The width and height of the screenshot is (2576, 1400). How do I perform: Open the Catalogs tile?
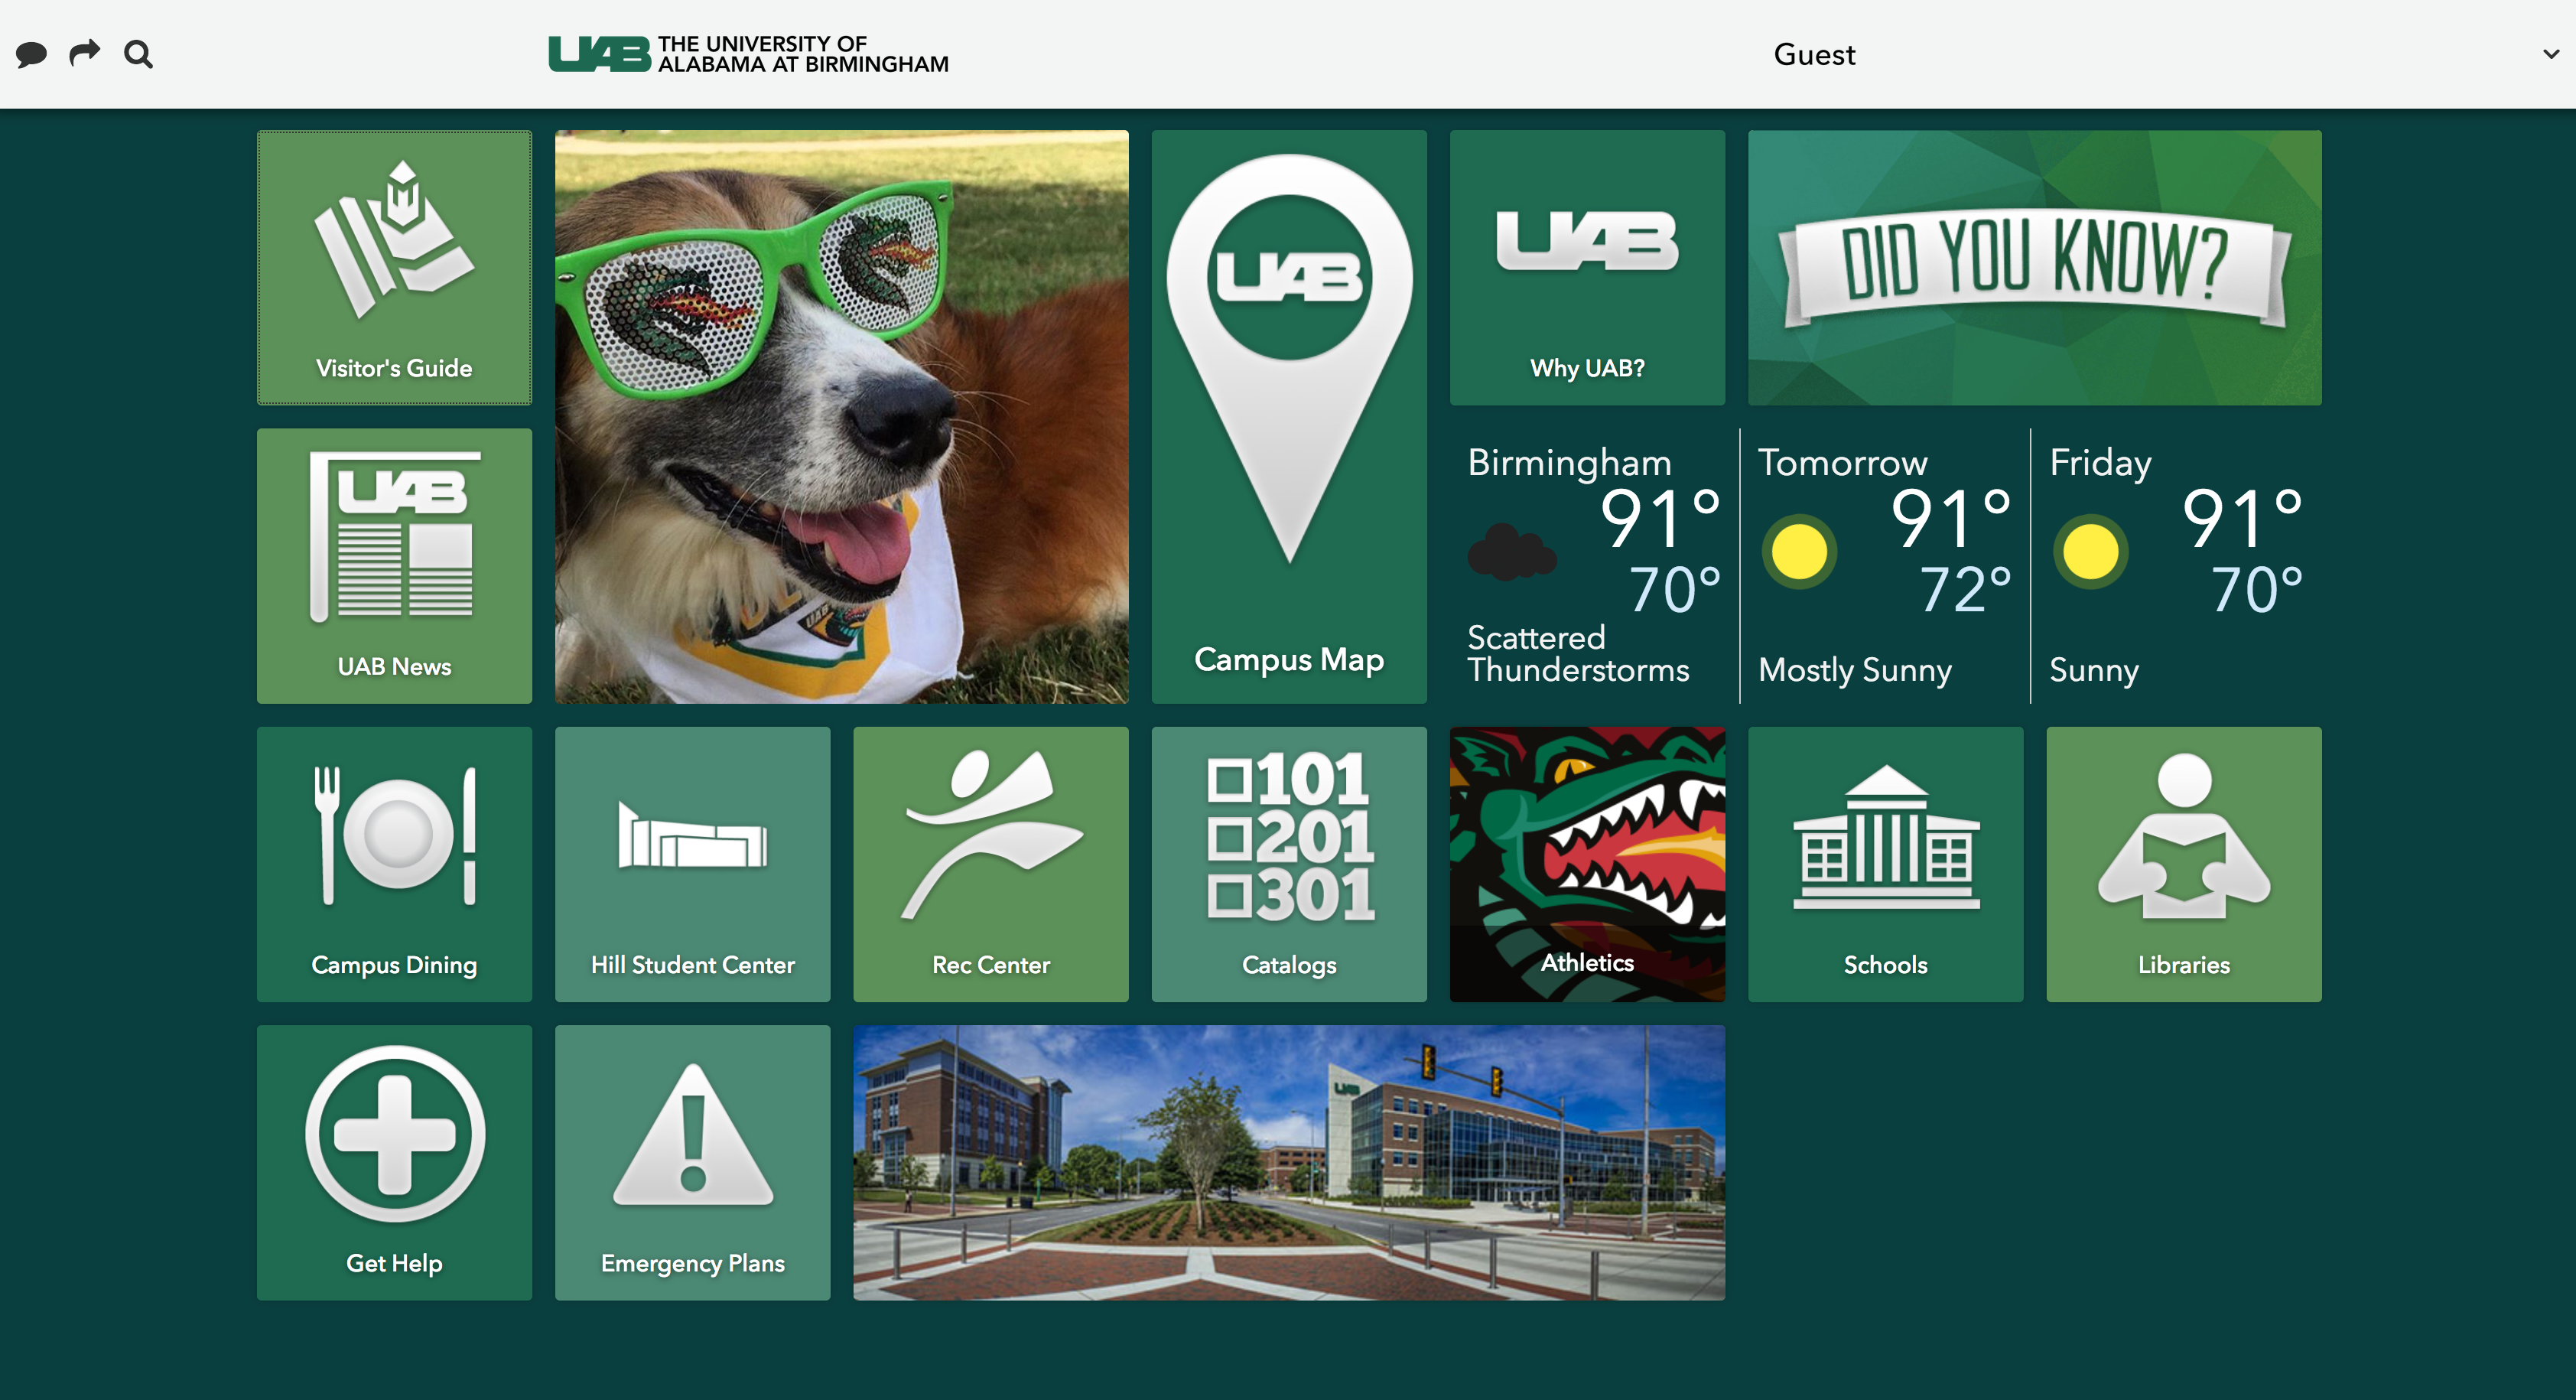[1288, 863]
